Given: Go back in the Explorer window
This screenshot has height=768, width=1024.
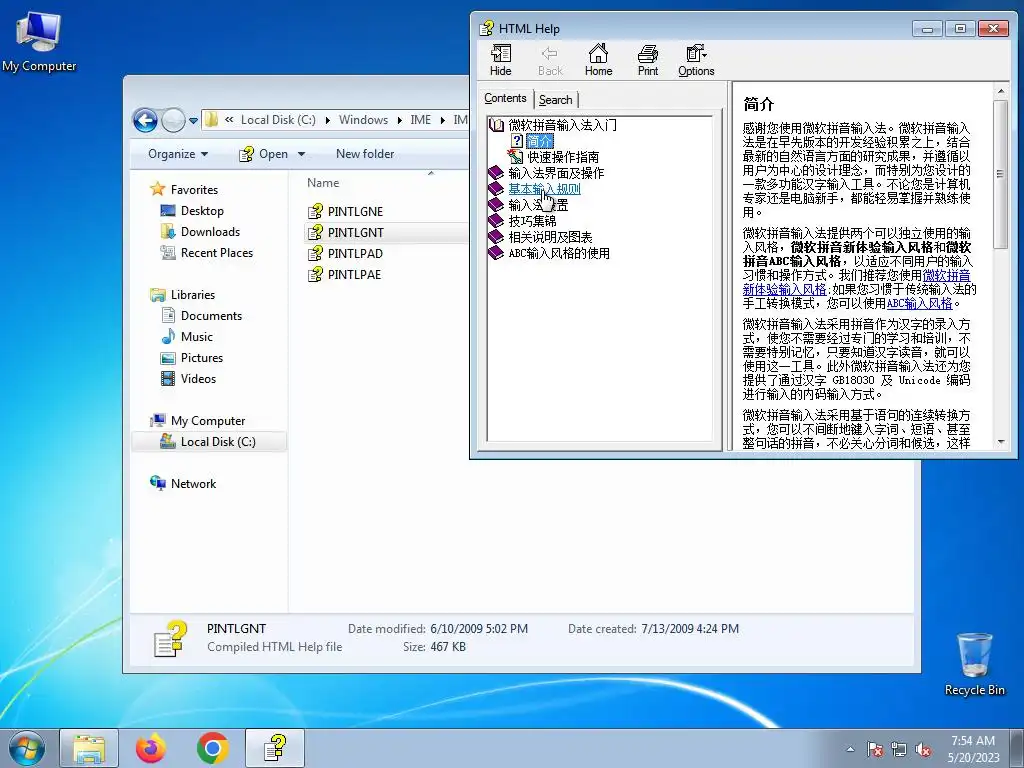Looking at the screenshot, I should 145,120.
